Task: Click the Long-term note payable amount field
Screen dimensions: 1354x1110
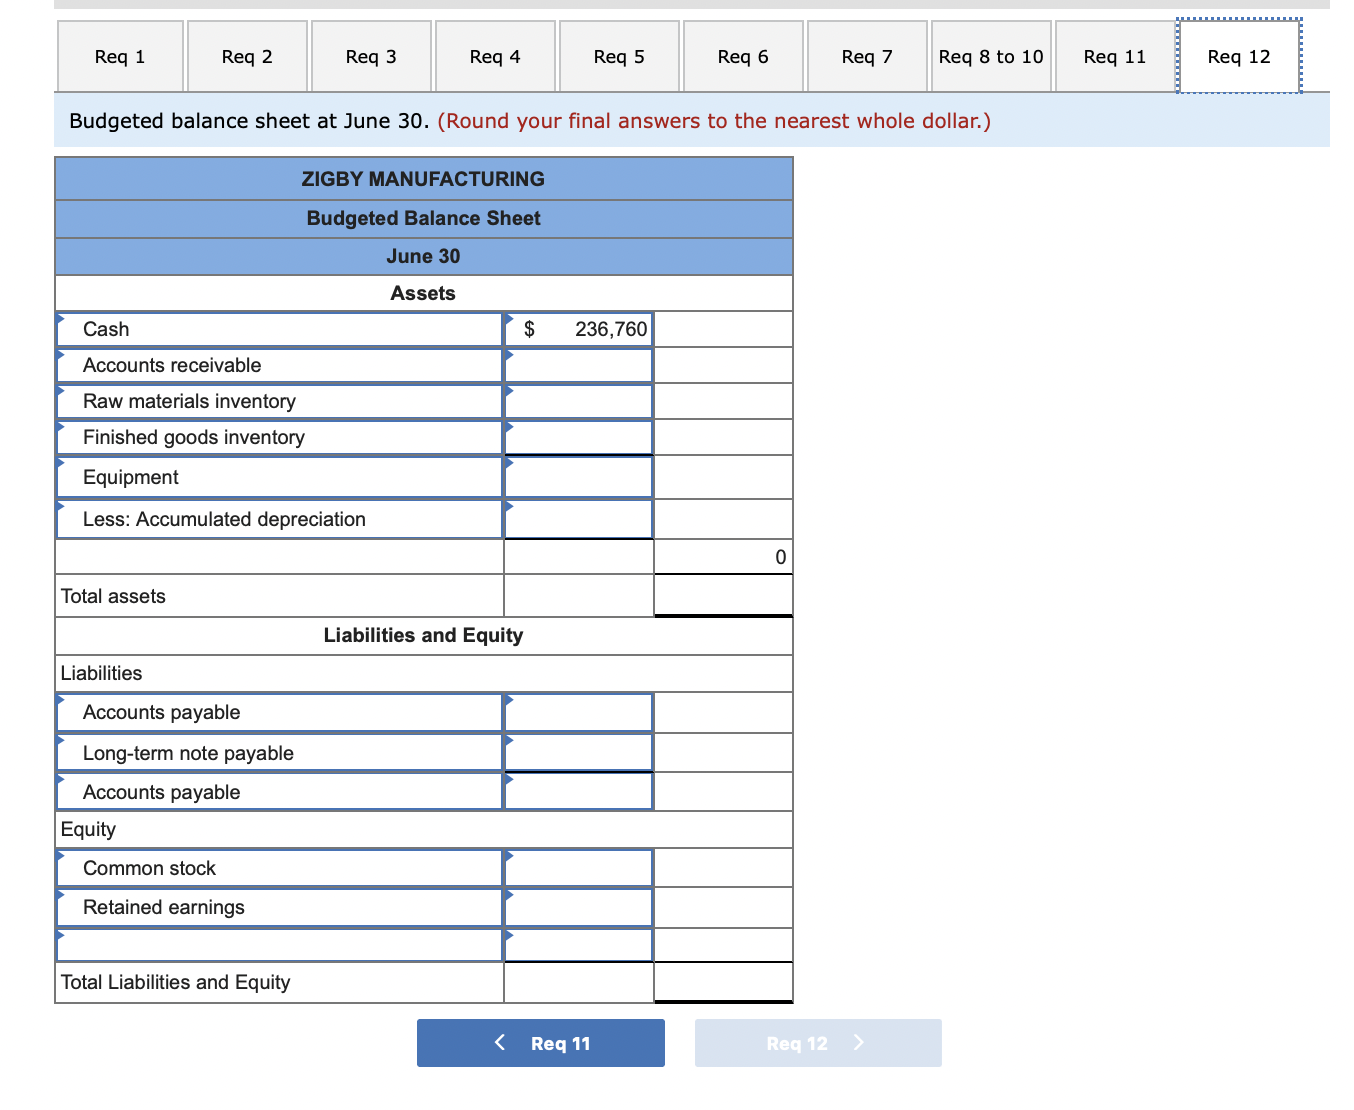Action: tap(579, 753)
